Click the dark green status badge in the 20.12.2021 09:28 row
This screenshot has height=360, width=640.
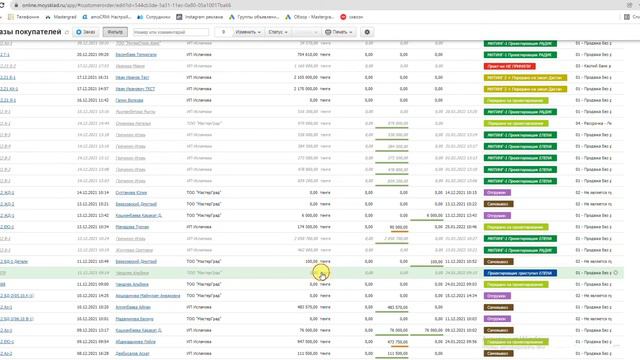[x=520, y=54]
